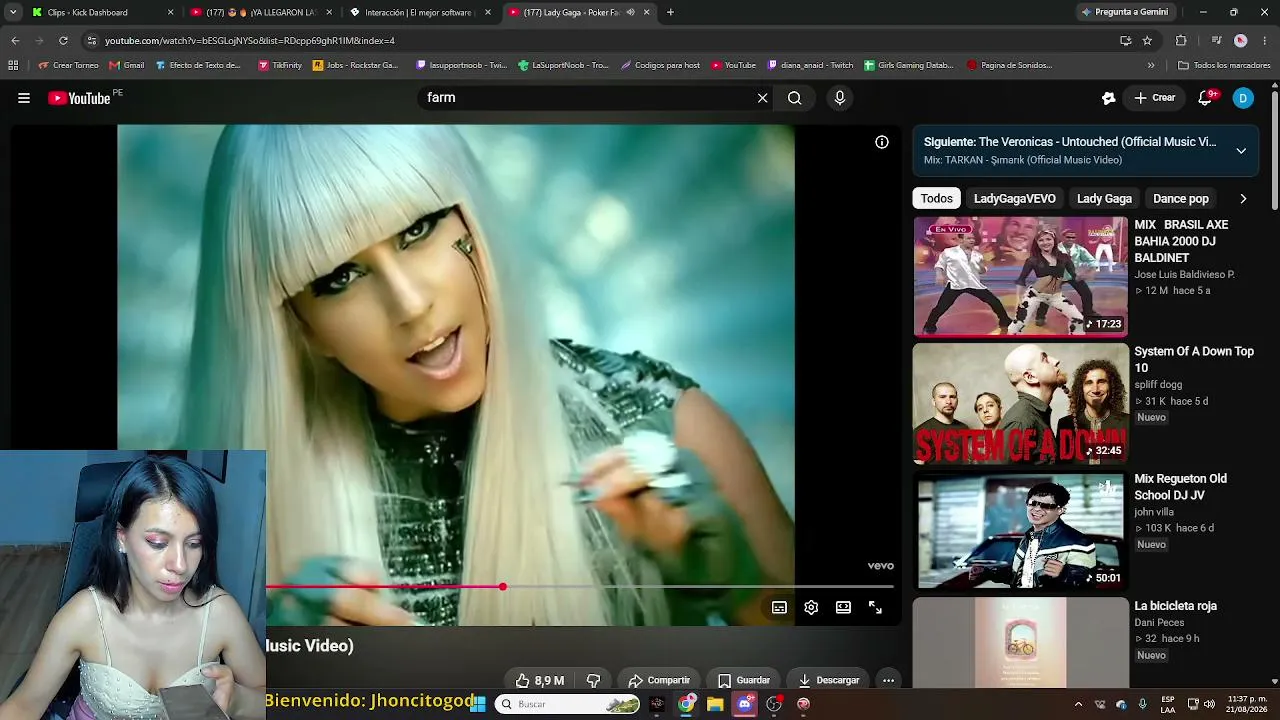Open the browser extensions puzzle icon
Viewport: 1280px width, 720px height.
tap(1181, 40)
